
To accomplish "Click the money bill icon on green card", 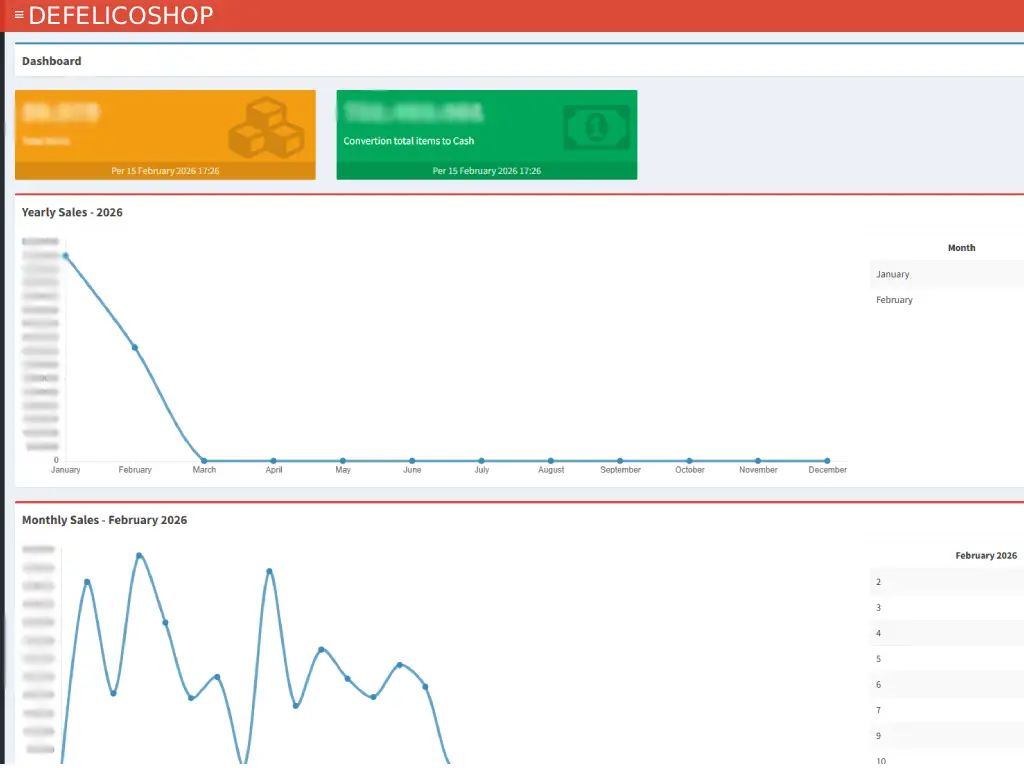I will (594, 128).
